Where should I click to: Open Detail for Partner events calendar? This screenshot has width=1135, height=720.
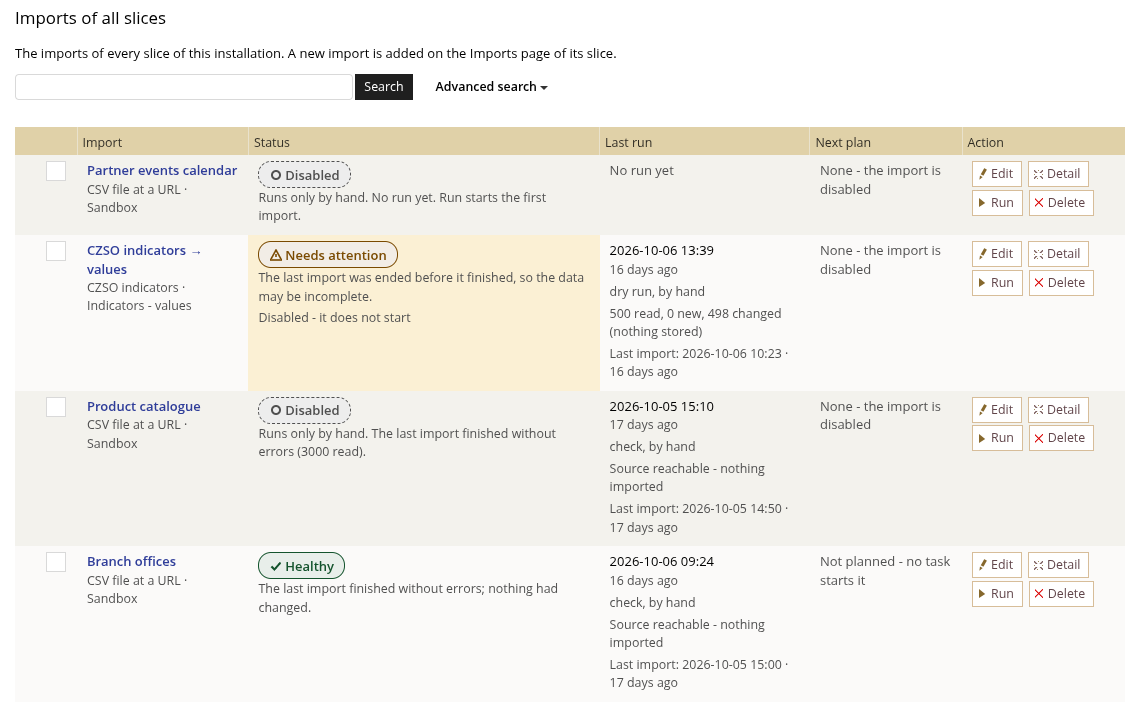tap(1058, 174)
